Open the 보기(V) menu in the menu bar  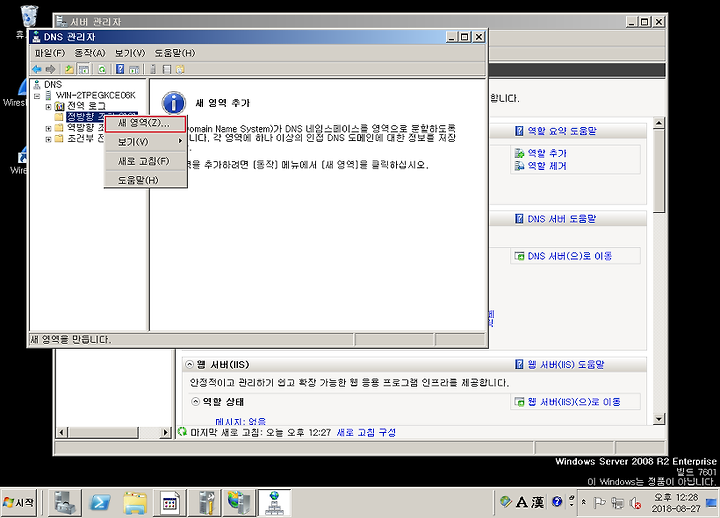(130, 53)
